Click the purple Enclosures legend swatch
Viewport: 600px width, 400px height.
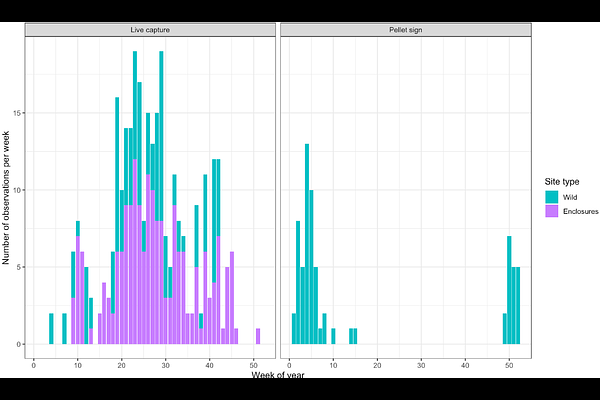552,212
